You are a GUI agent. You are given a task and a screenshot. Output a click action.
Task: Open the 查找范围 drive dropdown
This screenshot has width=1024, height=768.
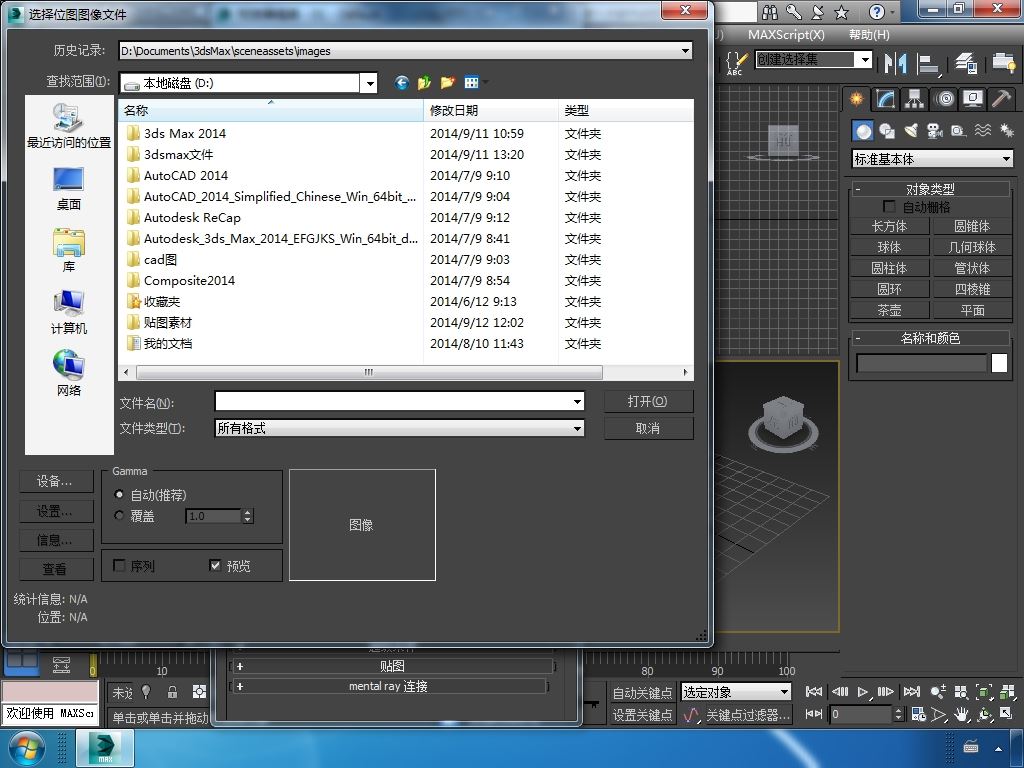tap(370, 83)
